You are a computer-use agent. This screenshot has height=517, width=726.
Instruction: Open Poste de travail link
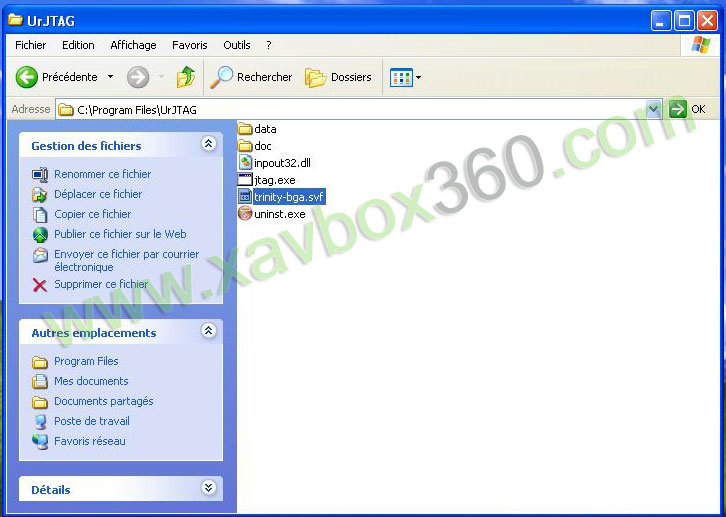coord(92,421)
